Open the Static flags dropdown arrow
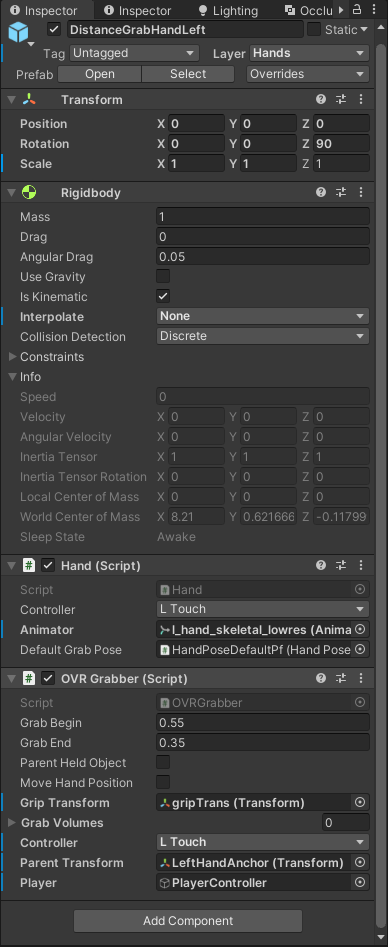Screen dimensions: 388x947 click(364, 30)
